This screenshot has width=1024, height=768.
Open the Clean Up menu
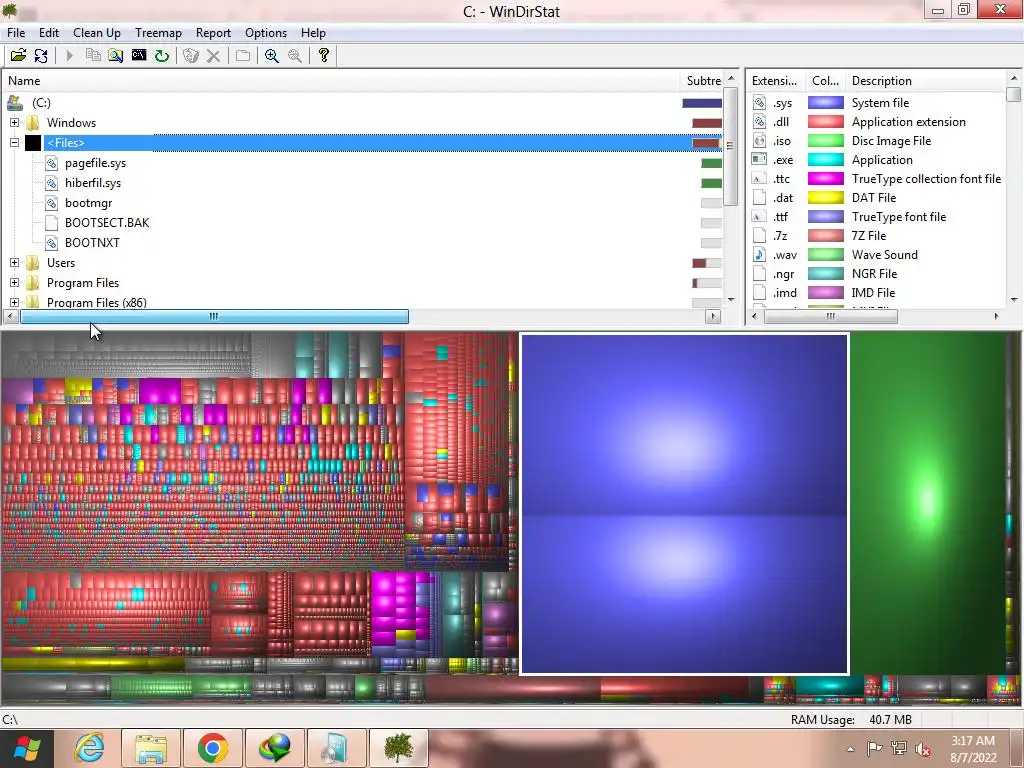point(97,33)
